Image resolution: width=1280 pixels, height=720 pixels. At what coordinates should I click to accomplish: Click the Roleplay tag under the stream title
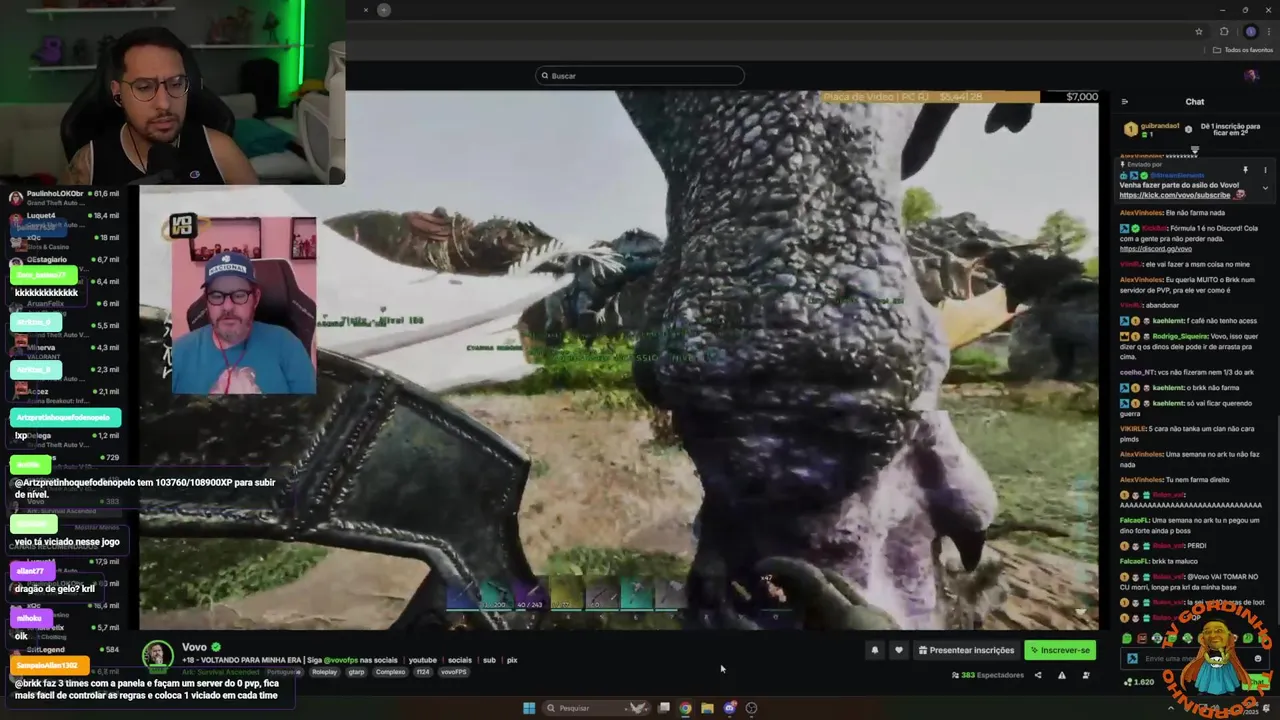tap(324, 672)
